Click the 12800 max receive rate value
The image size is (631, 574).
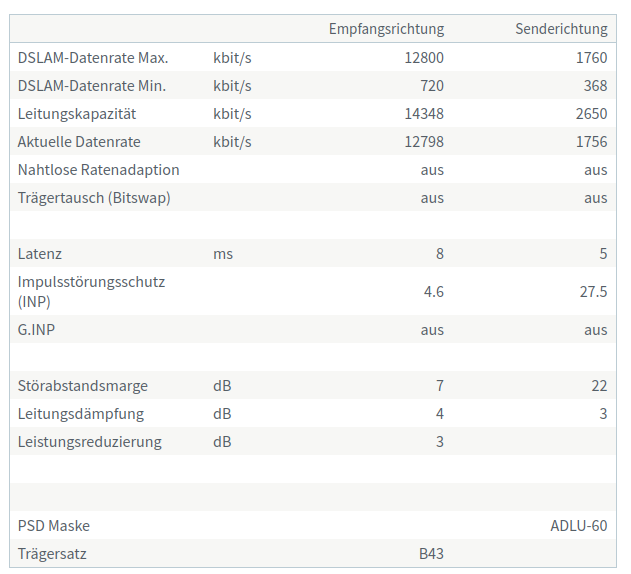pos(424,58)
